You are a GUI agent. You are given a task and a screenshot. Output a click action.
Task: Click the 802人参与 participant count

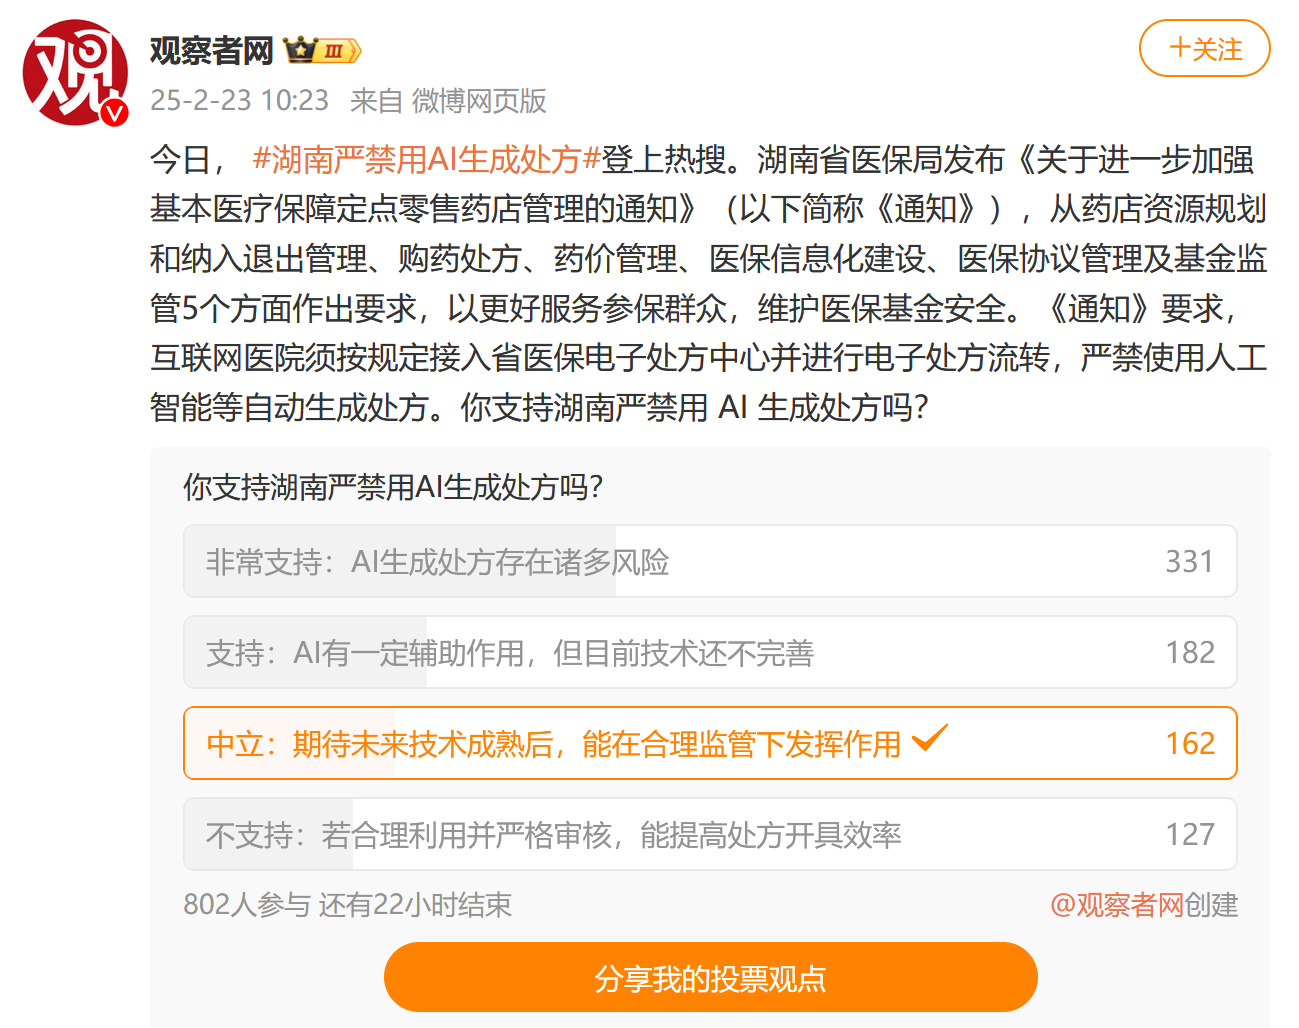[246, 905]
